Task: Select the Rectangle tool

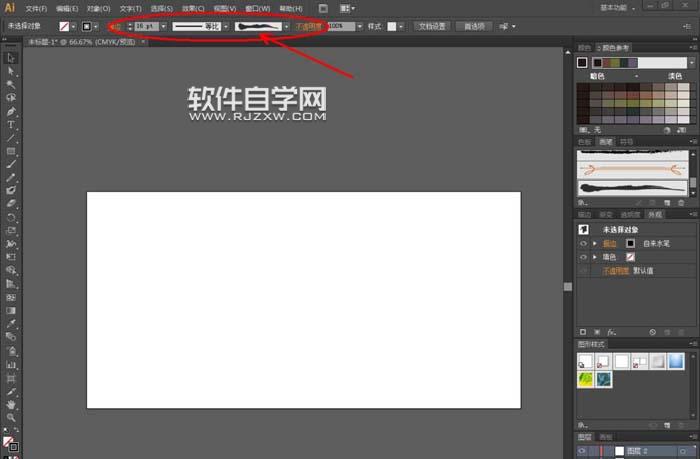Action: [x=11, y=151]
